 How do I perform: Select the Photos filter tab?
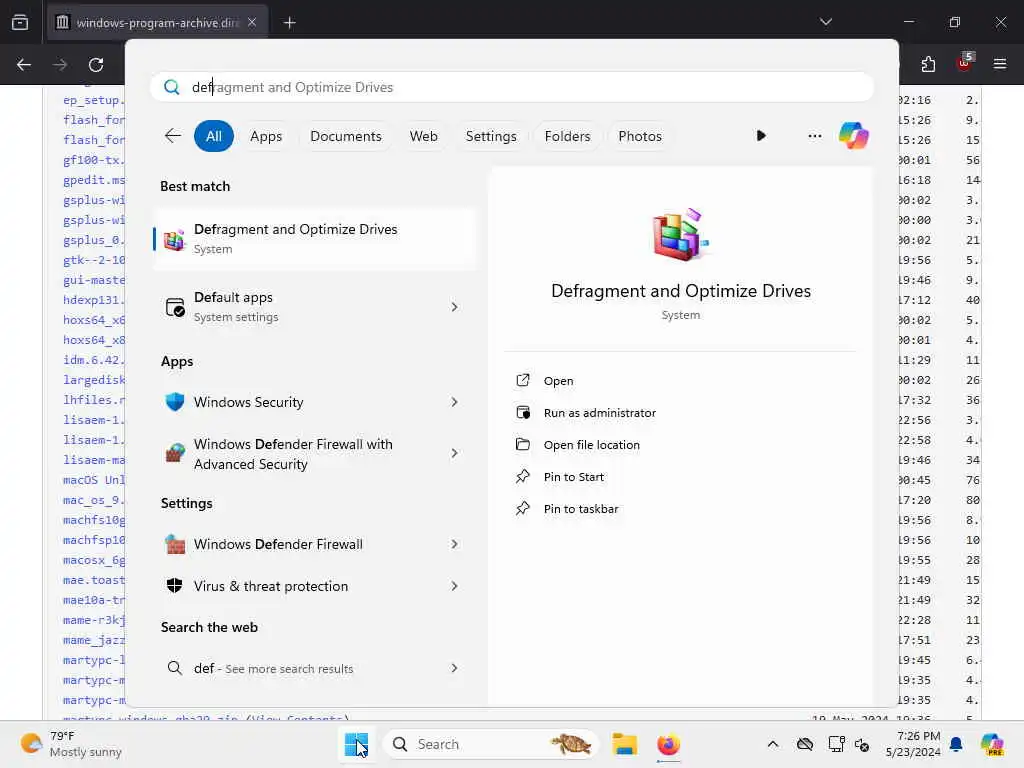point(639,136)
